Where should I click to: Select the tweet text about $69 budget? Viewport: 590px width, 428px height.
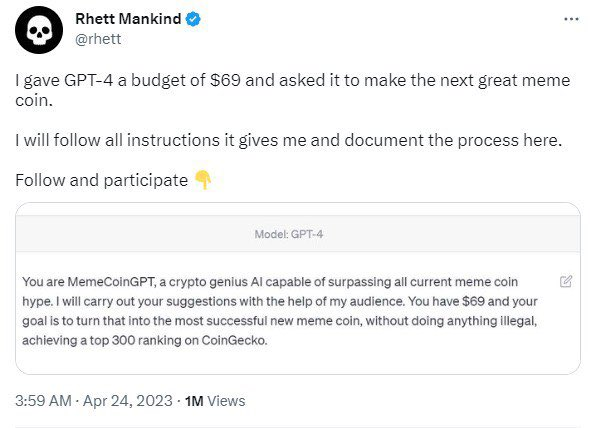(x=293, y=90)
